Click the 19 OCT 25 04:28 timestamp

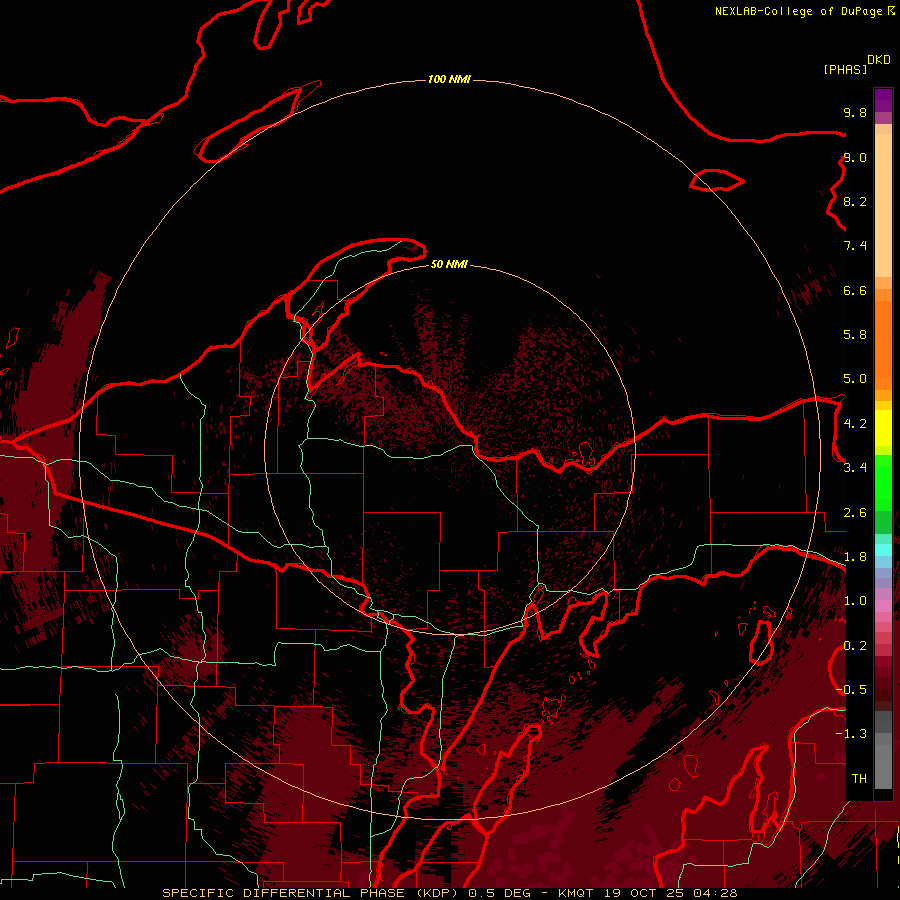pyautogui.click(x=670, y=893)
